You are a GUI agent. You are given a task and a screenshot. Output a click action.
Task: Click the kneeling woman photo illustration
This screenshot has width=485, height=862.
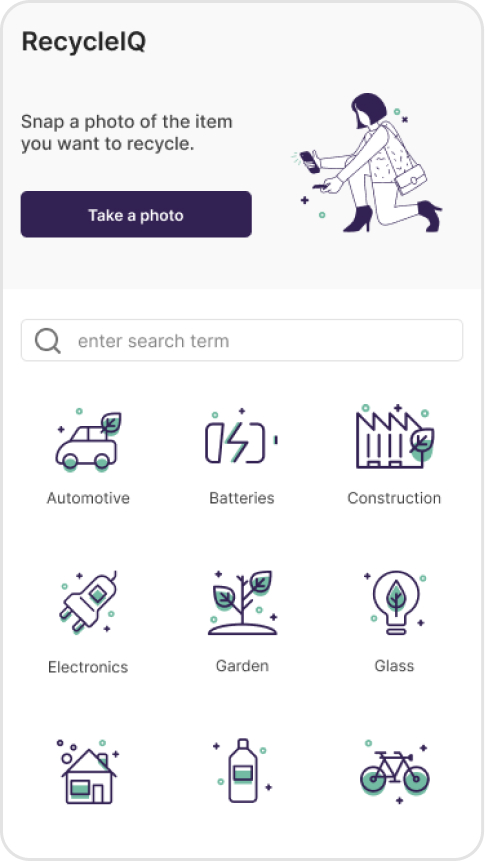coord(367,163)
